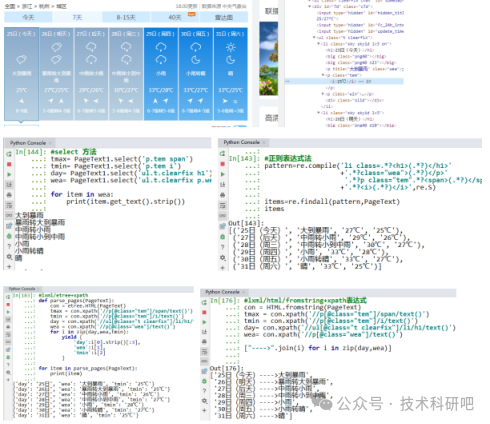The height and width of the screenshot is (424, 490).
Task: Switch to the 今天 forecast tab
Action: (28, 17)
